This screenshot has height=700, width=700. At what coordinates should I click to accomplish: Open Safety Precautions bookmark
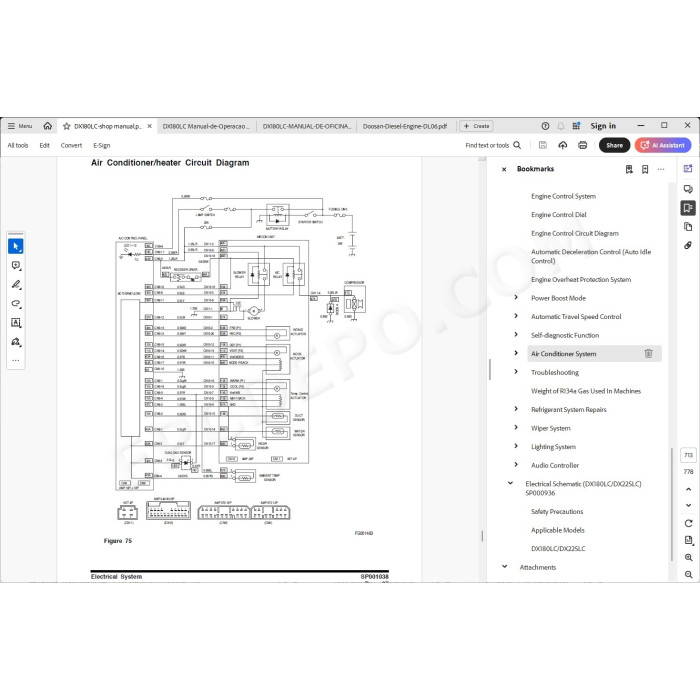click(x=557, y=512)
